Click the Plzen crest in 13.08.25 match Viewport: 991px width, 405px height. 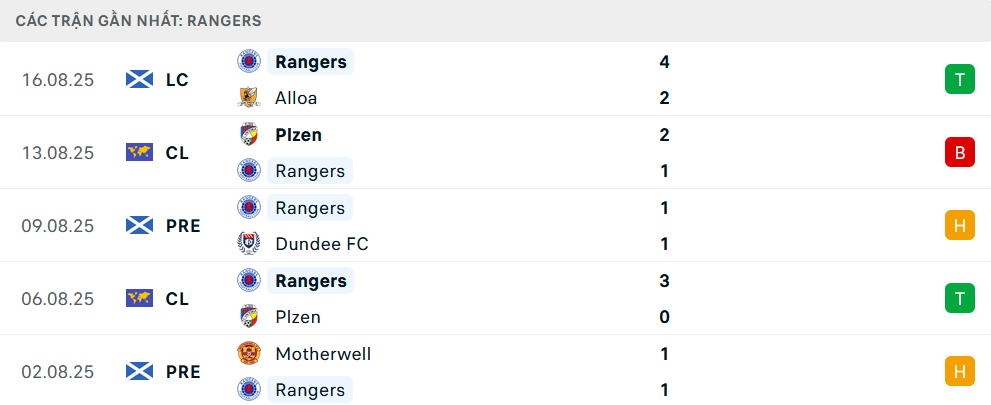(x=248, y=134)
